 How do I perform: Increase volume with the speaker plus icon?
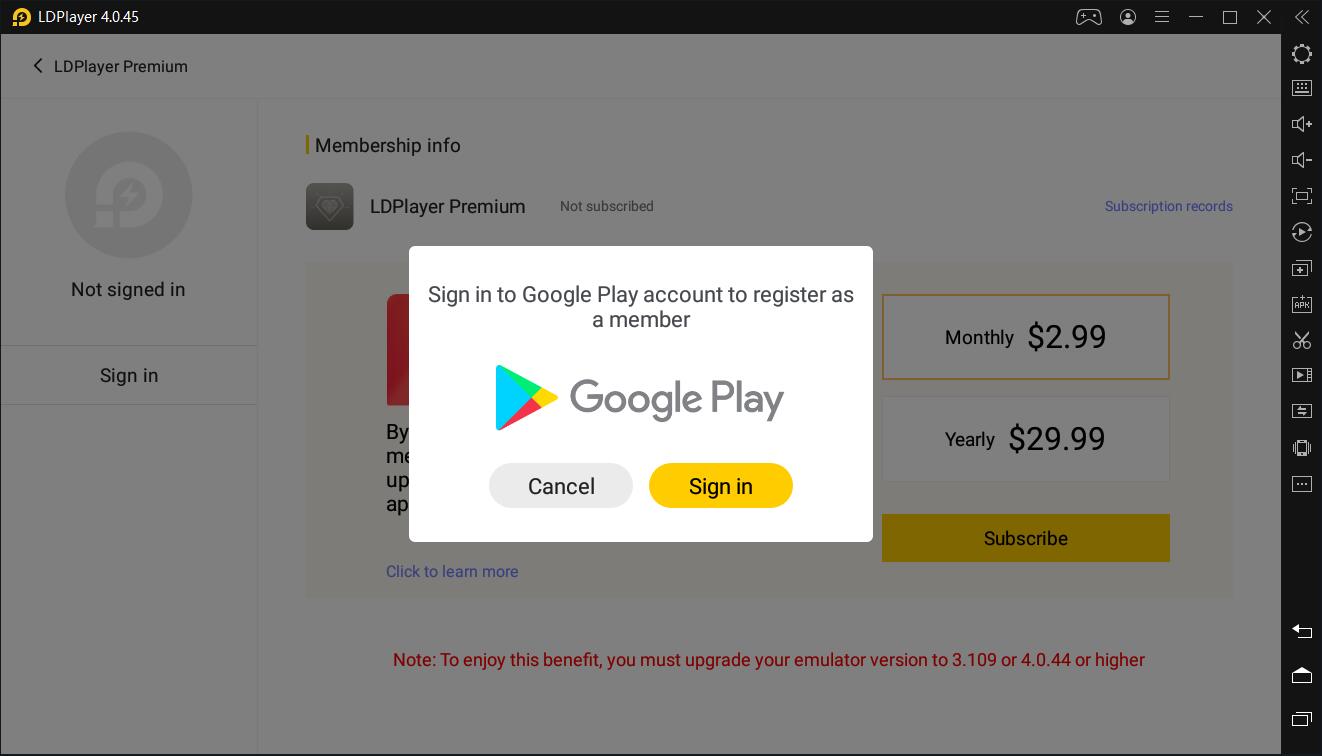pos(1301,124)
